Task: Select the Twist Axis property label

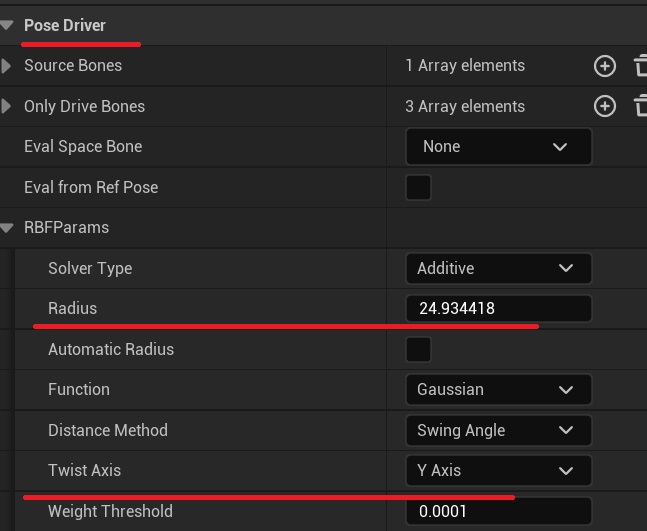Action: (x=84, y=470)
